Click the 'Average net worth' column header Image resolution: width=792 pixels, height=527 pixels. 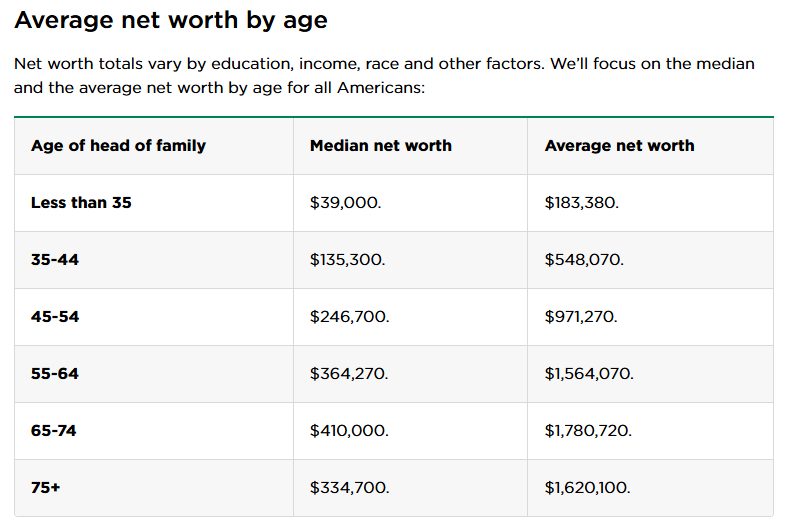pyautogui.click(x=619, y=146)
